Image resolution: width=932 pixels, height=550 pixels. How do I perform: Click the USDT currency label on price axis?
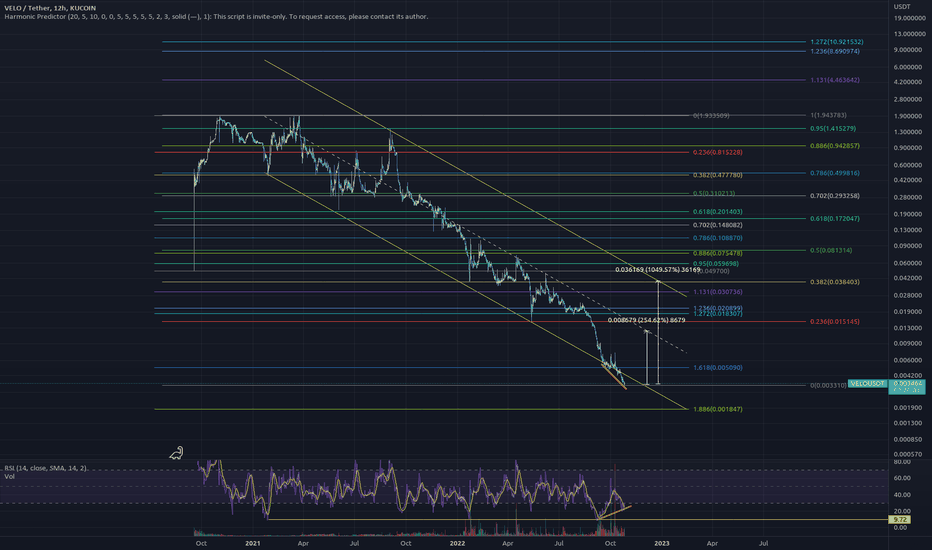coord(902,7)
